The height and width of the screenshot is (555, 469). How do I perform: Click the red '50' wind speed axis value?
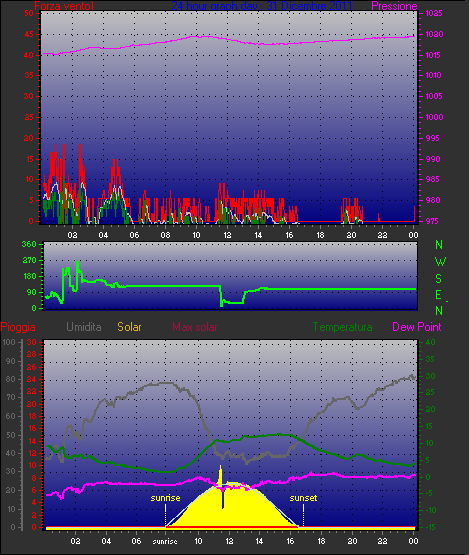coord(29,13)
